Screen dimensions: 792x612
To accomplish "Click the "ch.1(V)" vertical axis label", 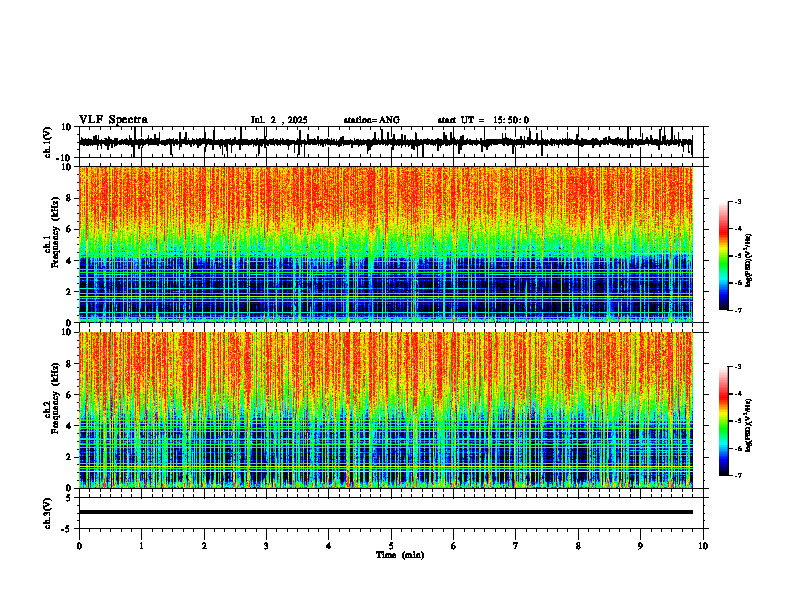I will click(x=48, y=142).
